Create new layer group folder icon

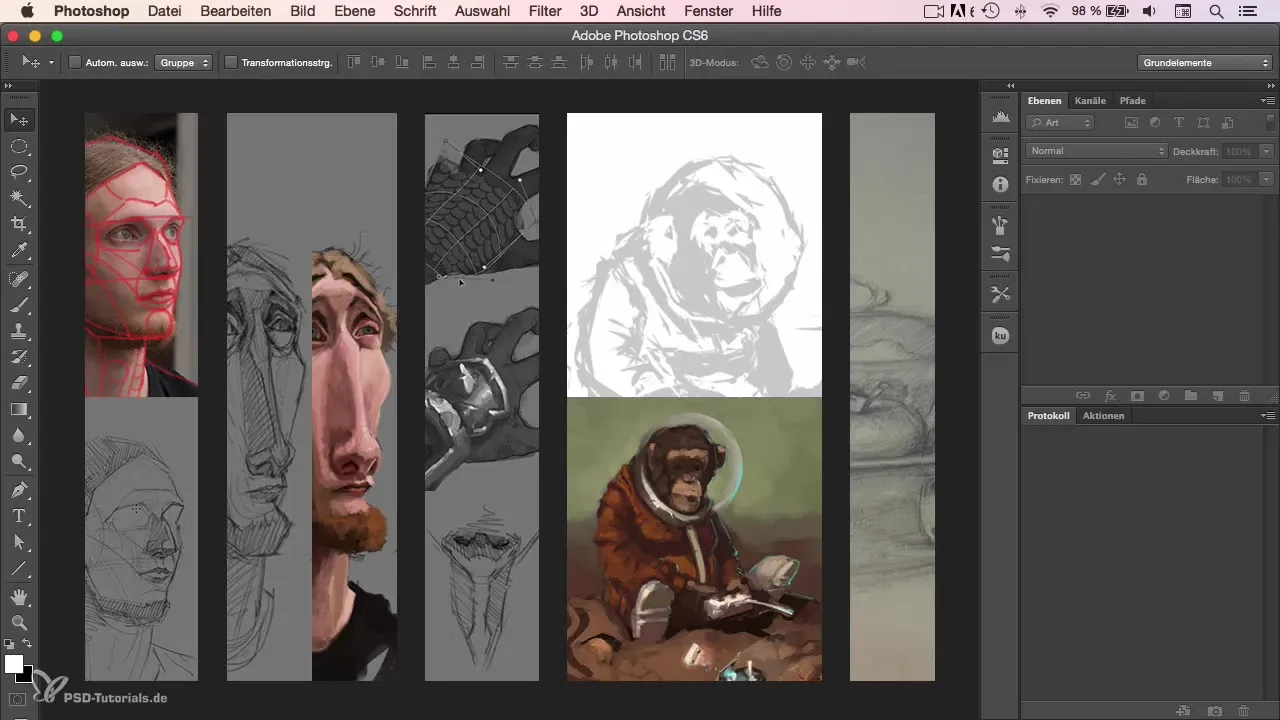click(1191, 396)
